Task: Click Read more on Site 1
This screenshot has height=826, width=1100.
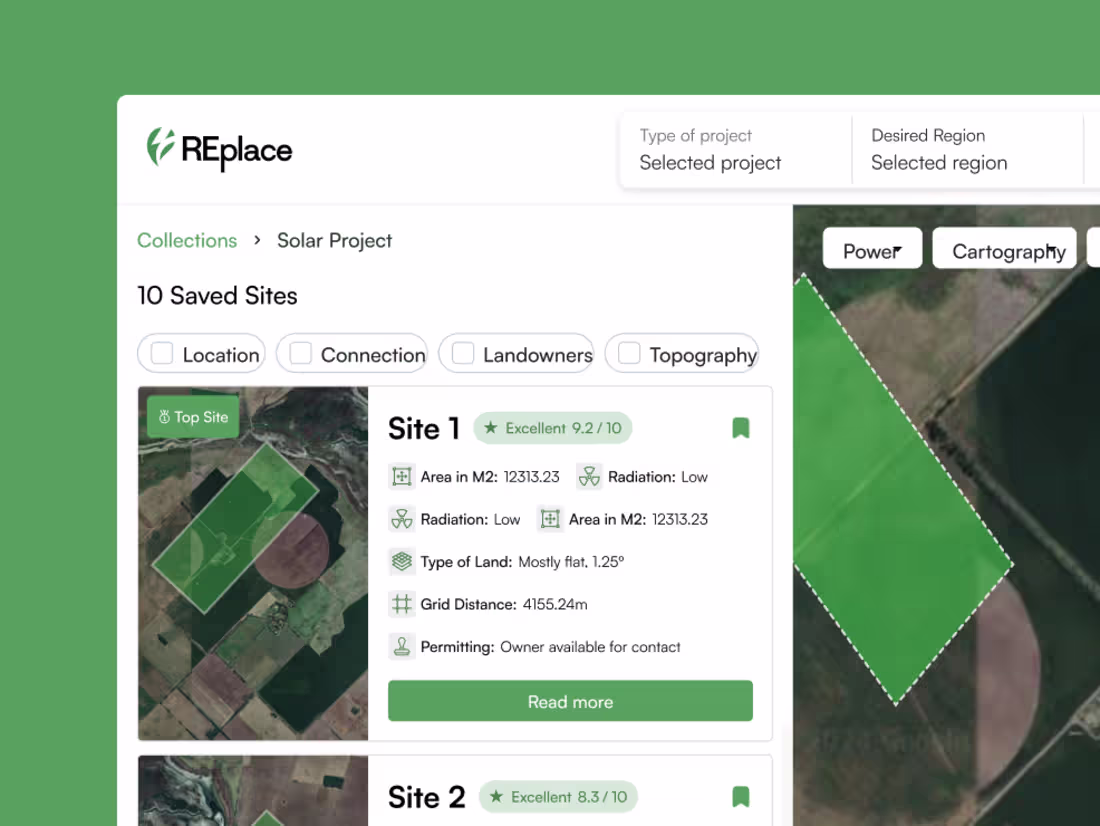Action: tap(570, 701)
